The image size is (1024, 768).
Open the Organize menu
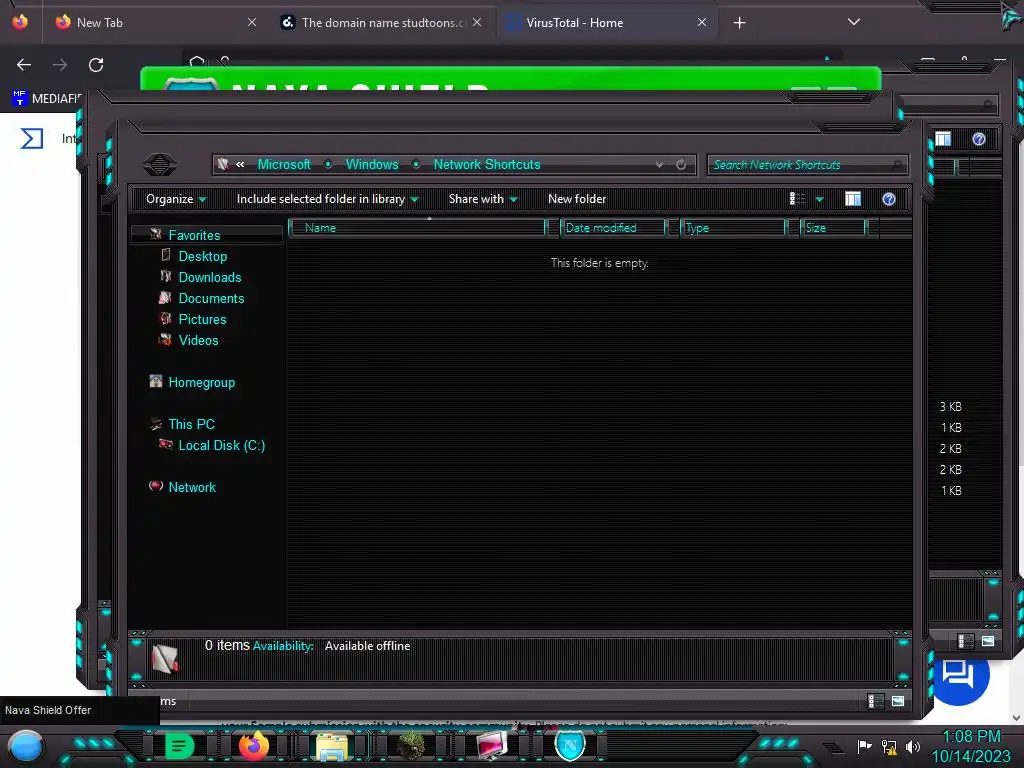pos(176,199)
